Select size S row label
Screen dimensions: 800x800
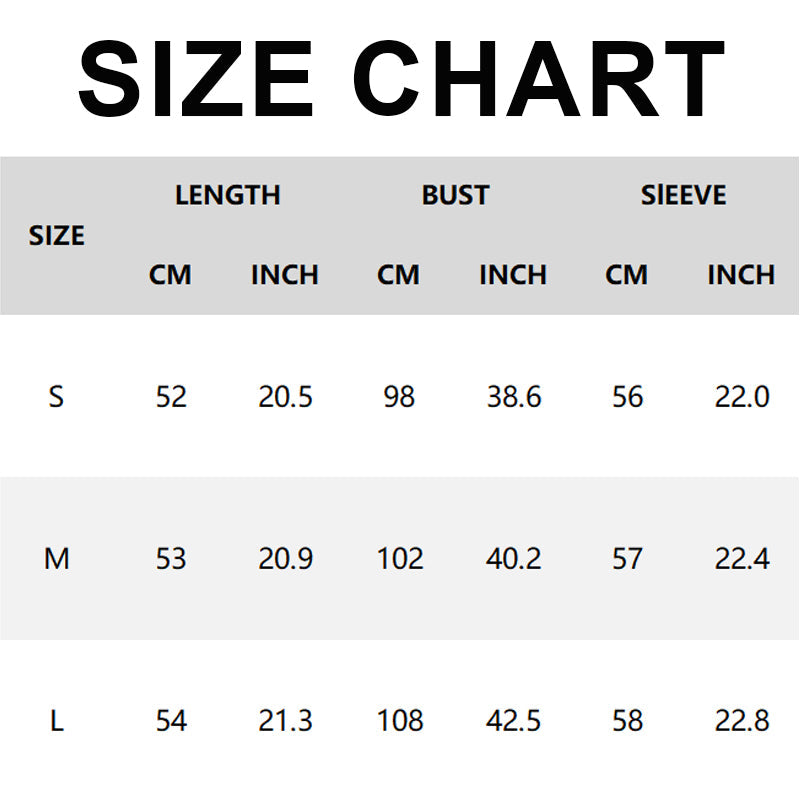pyautogui.click(x=56, y=396)
